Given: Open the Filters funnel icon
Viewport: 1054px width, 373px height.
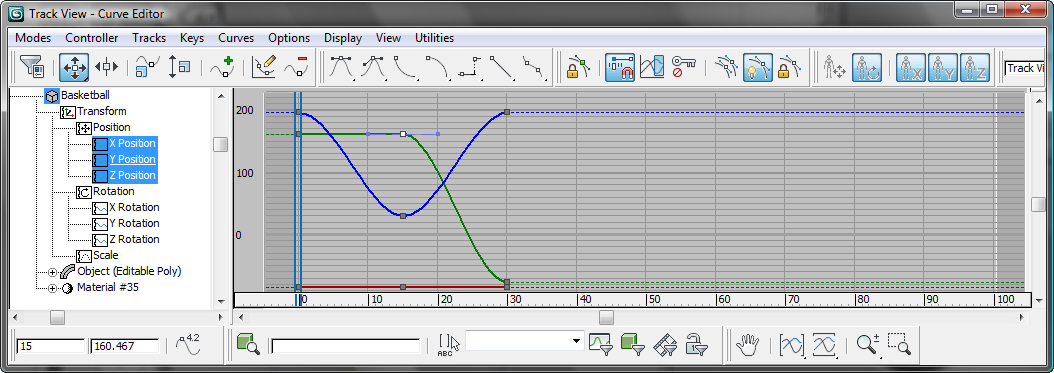Looking at the screenshot, I should click(32, 67).
